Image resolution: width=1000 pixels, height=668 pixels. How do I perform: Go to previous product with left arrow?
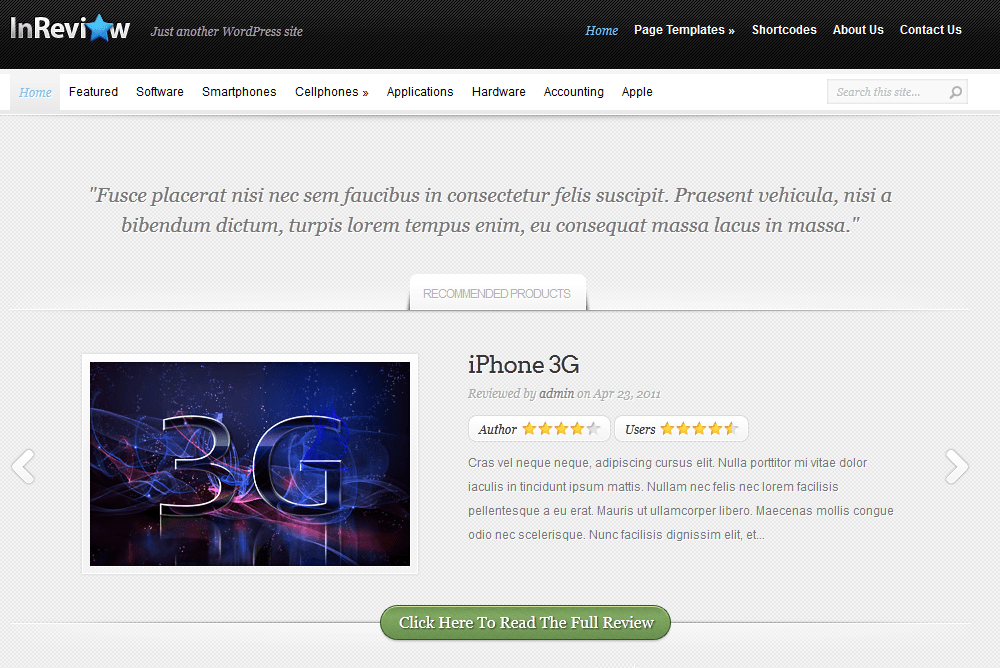(x=23, y=466)
